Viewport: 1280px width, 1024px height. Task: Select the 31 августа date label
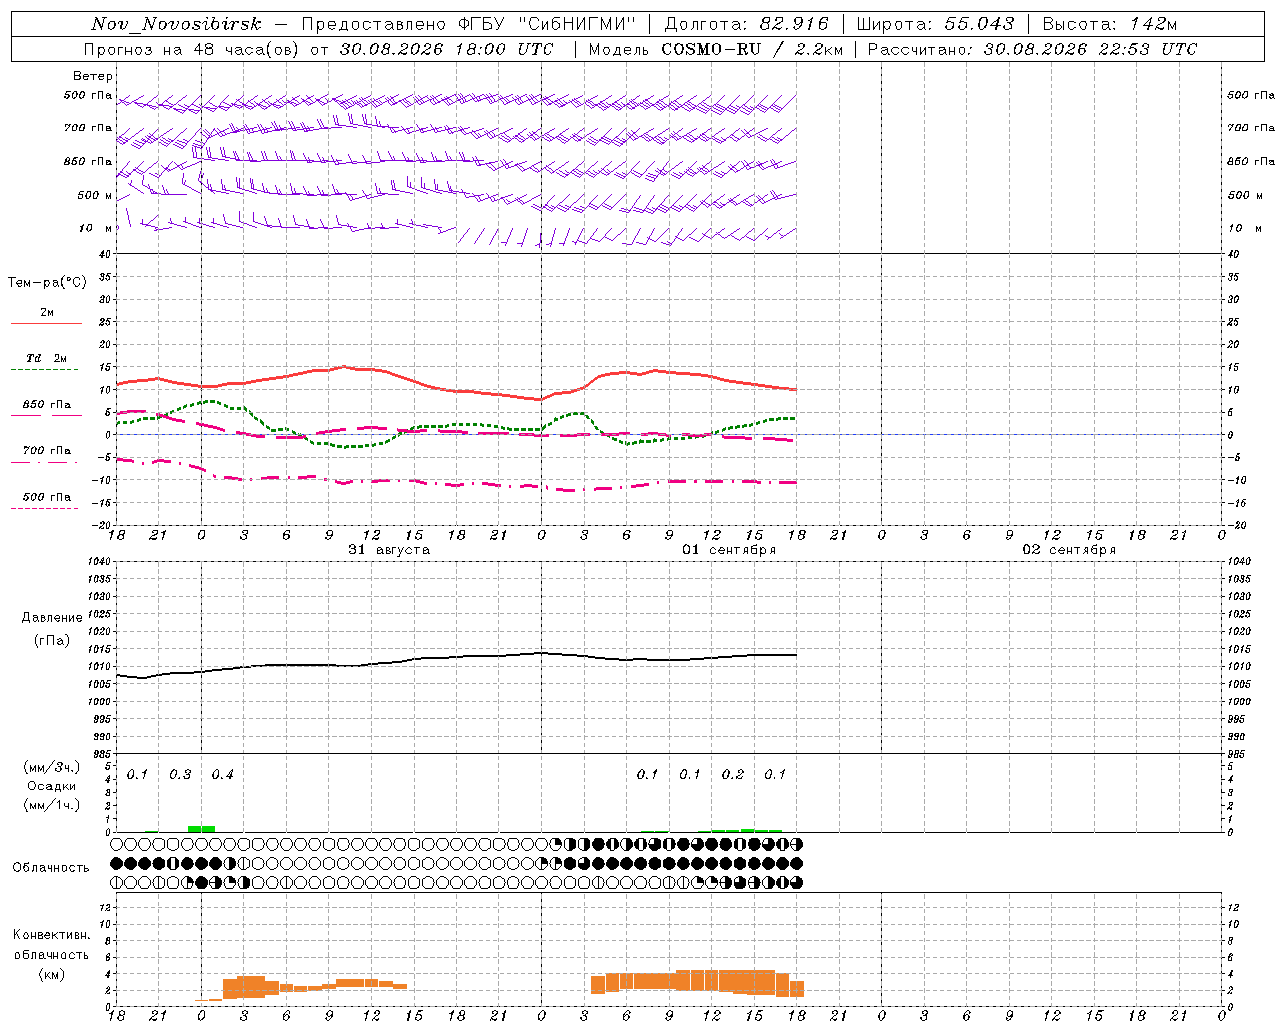(389, 550)
